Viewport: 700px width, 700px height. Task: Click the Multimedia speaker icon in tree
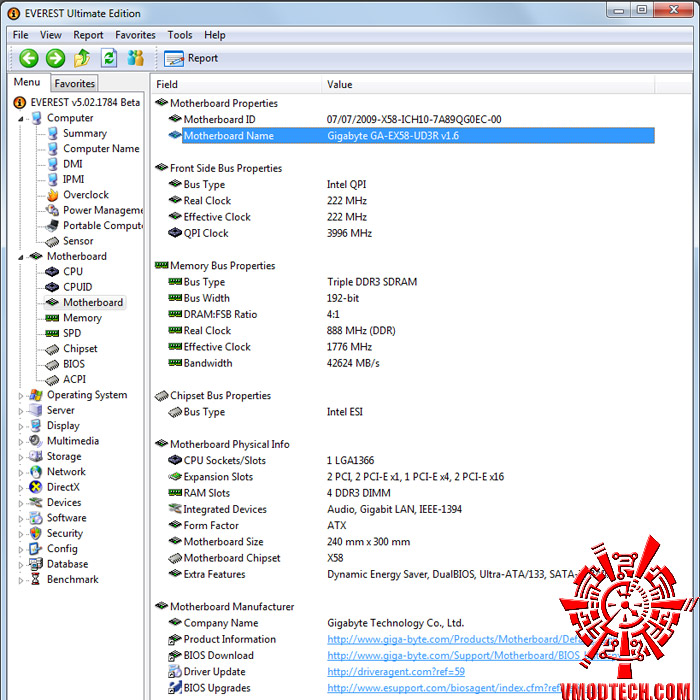click(x=36, y=441)
